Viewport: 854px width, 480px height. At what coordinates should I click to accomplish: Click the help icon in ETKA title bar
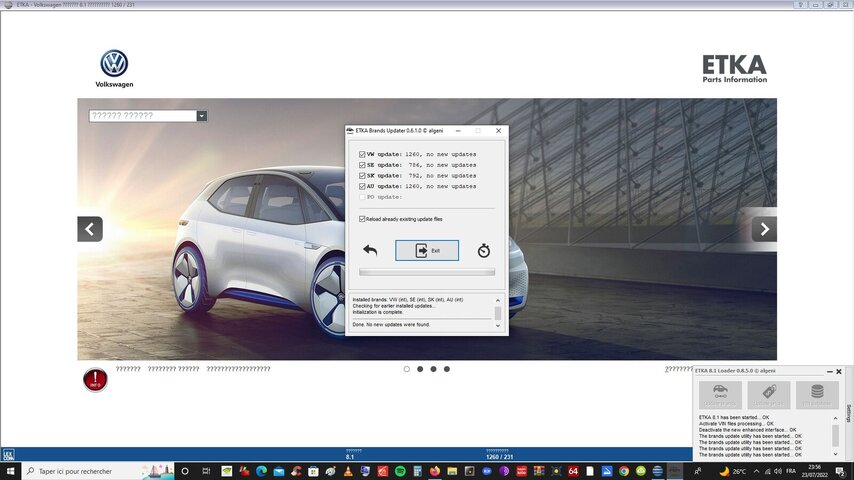[x=801, y=4]
